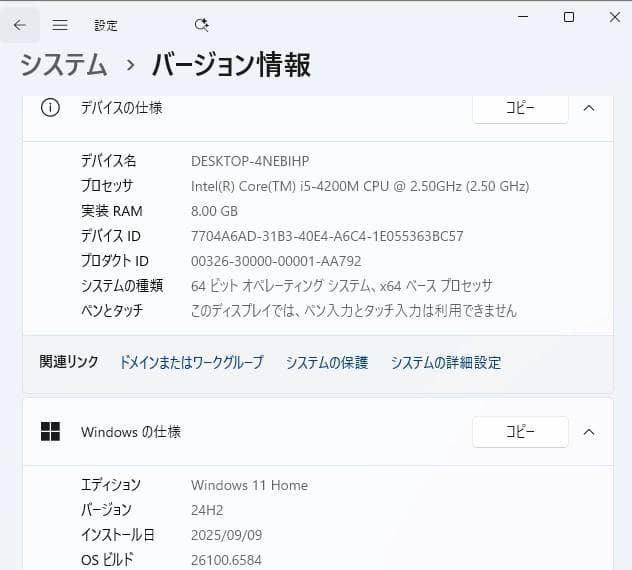Click the ペンとタッチ label
Image resolution: width=632 pixels, height=570 pixels.
[112, 311]
